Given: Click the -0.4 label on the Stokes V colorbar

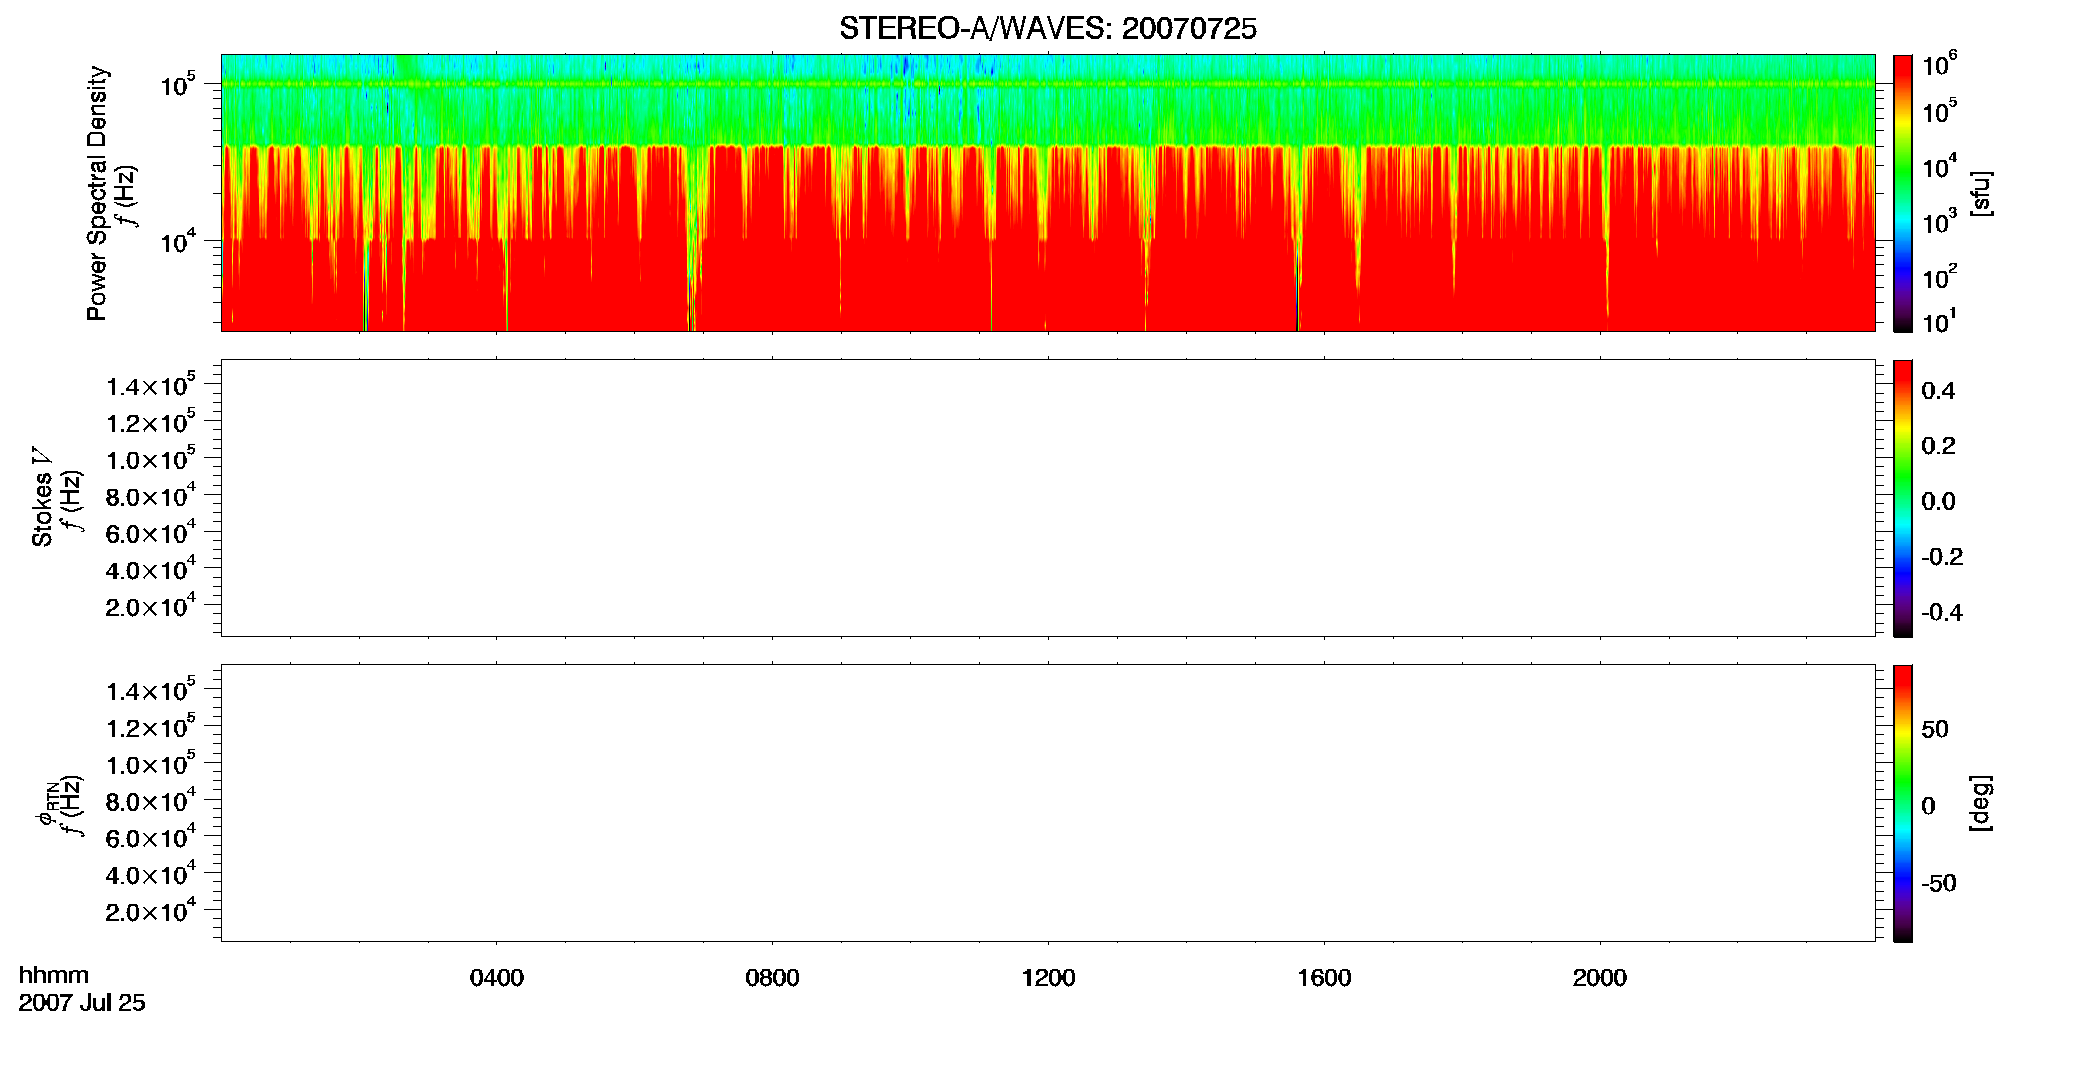Looking at the screenshot, I should (x=1942, y=613).
